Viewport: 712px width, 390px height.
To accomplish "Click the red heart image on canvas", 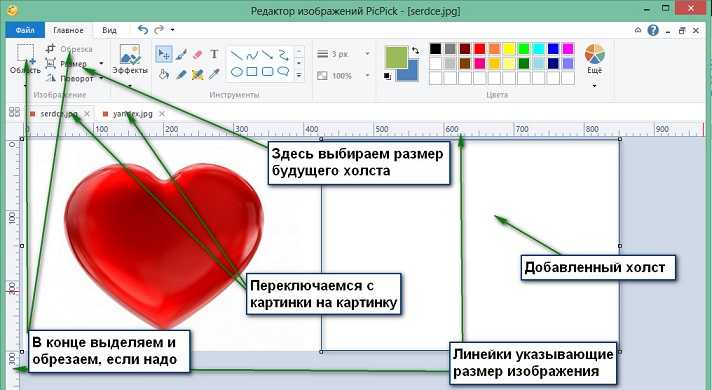I will coord(163,245).
